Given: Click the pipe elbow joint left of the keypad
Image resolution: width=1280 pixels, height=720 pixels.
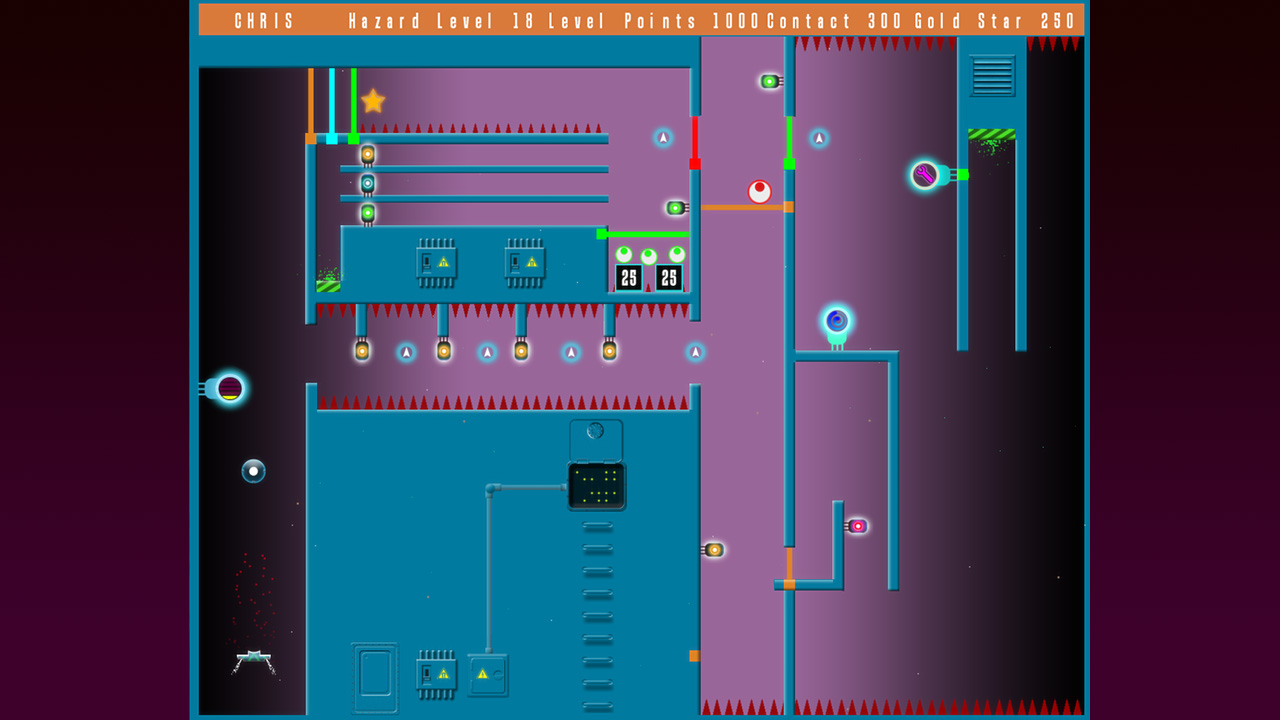Looking at the screenshot, I should [x=490, y=490].
